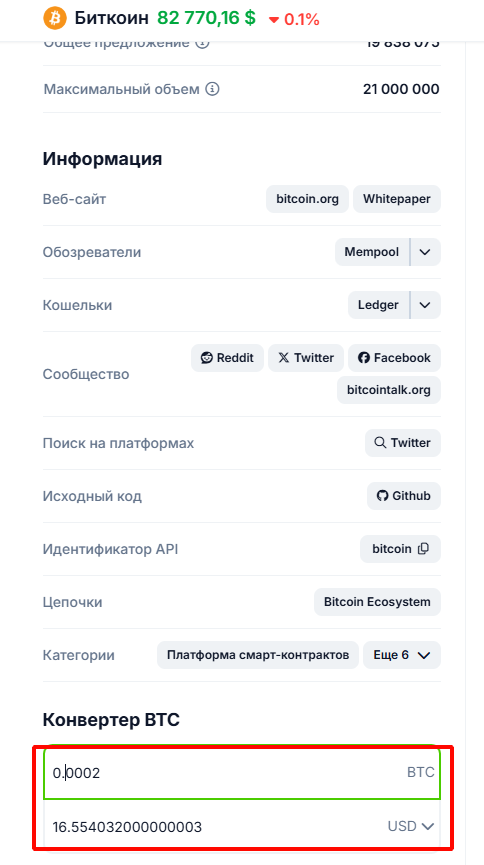Open the Whitepaper link
This screenshot has width=484, height=865.
click(397, 199)
